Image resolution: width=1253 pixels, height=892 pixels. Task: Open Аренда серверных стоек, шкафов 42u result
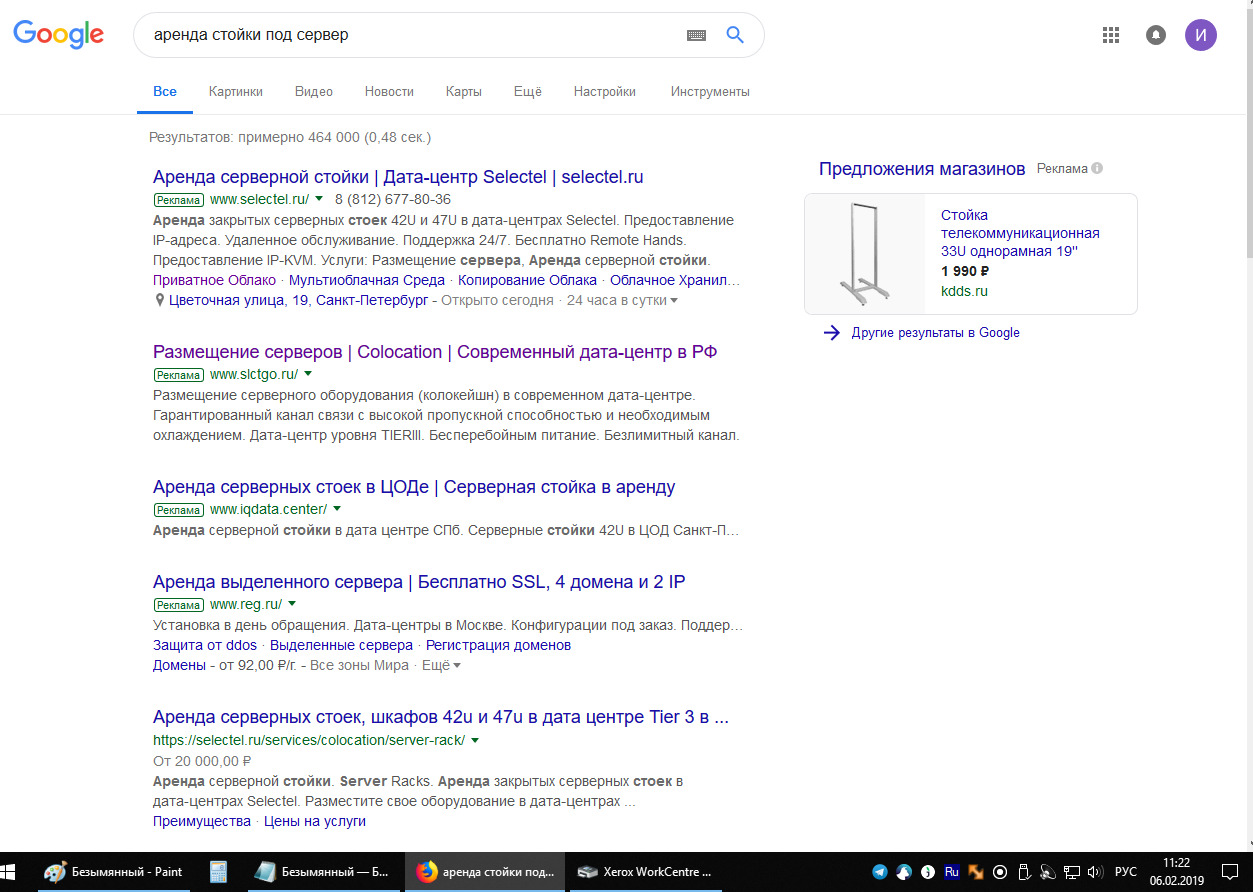pyautogui.click(x=441, y=717)
